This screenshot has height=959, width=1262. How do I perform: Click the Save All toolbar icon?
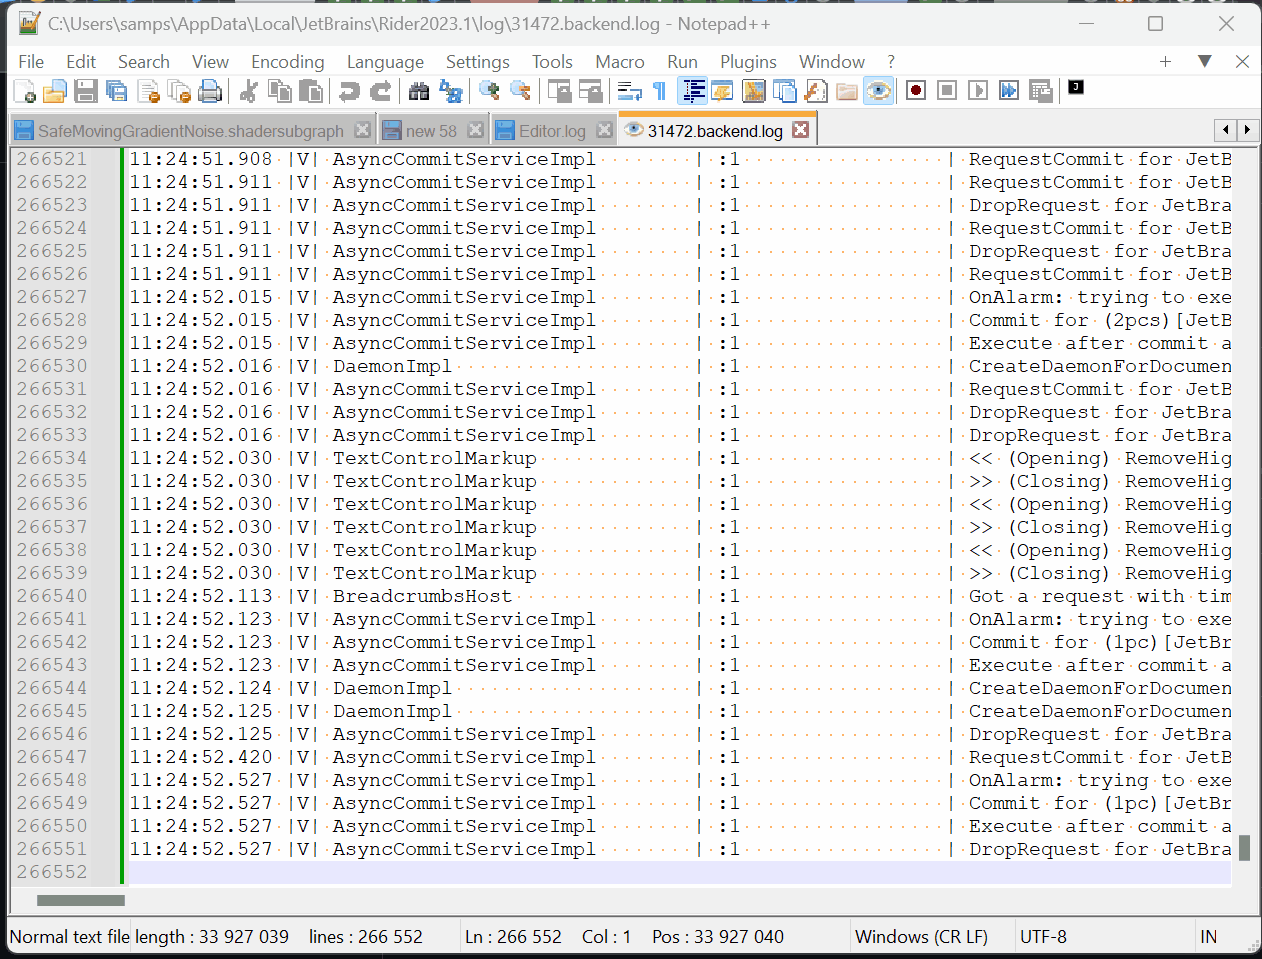click(x=117, y=90)
